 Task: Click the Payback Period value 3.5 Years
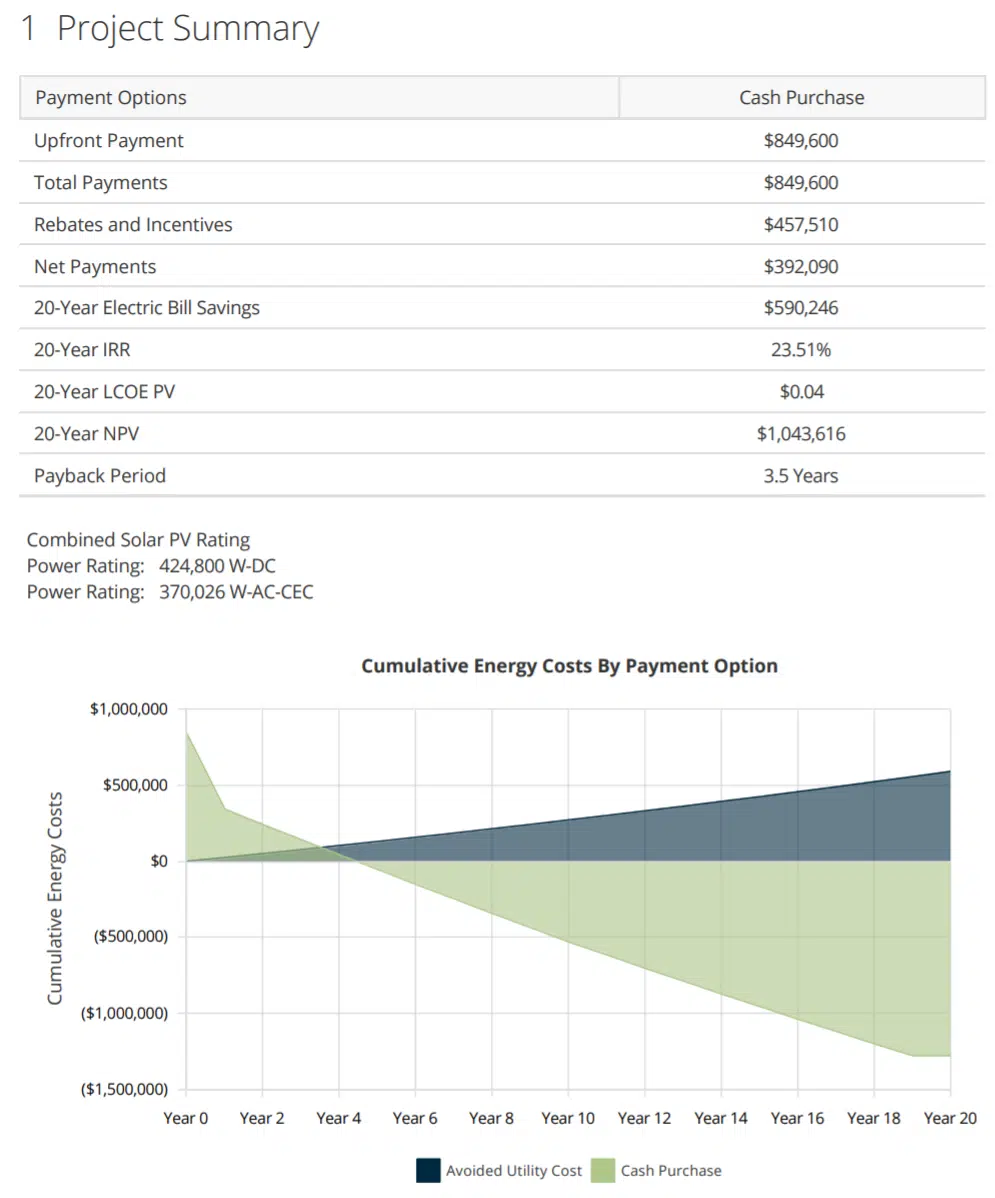pos(801,476)
